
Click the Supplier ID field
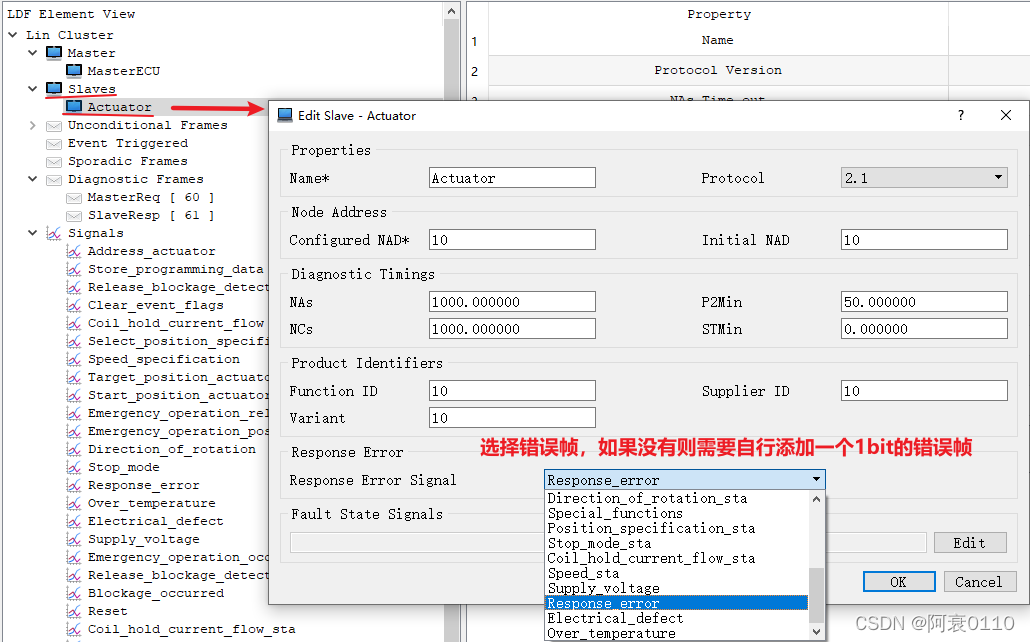(x=924, y=391)
